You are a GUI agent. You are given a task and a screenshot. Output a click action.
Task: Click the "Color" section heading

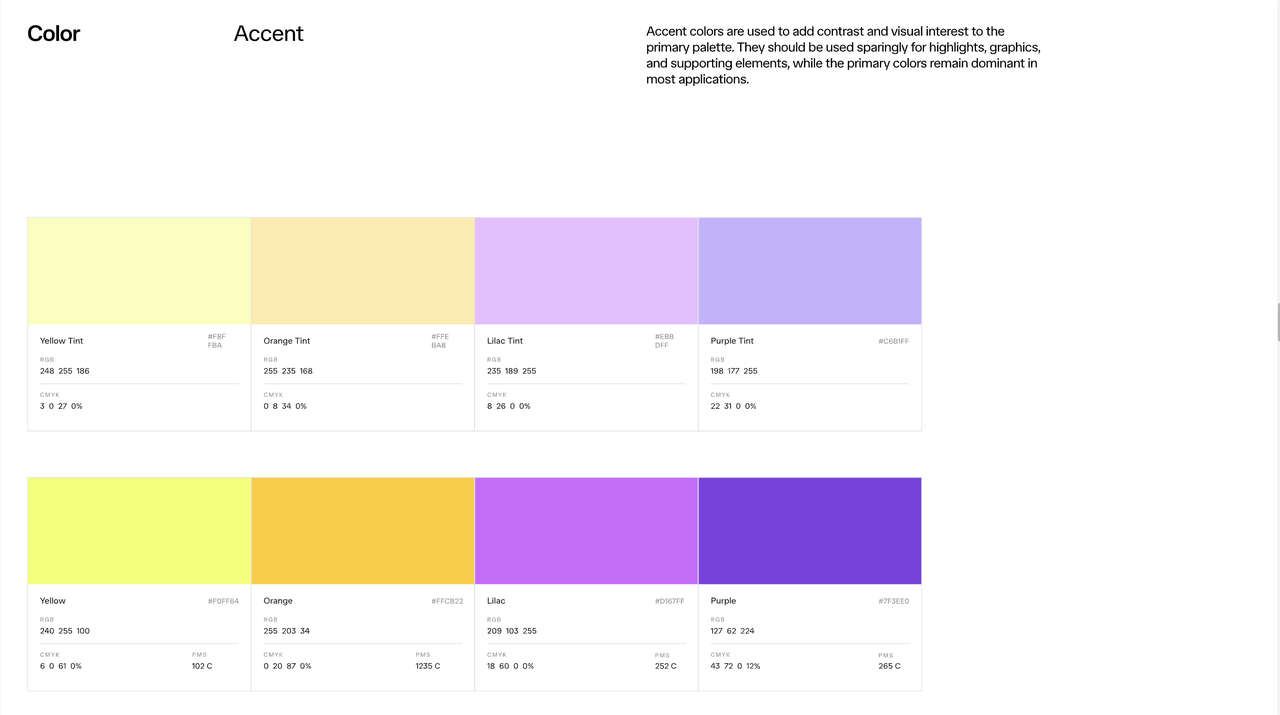click(53, 34)
